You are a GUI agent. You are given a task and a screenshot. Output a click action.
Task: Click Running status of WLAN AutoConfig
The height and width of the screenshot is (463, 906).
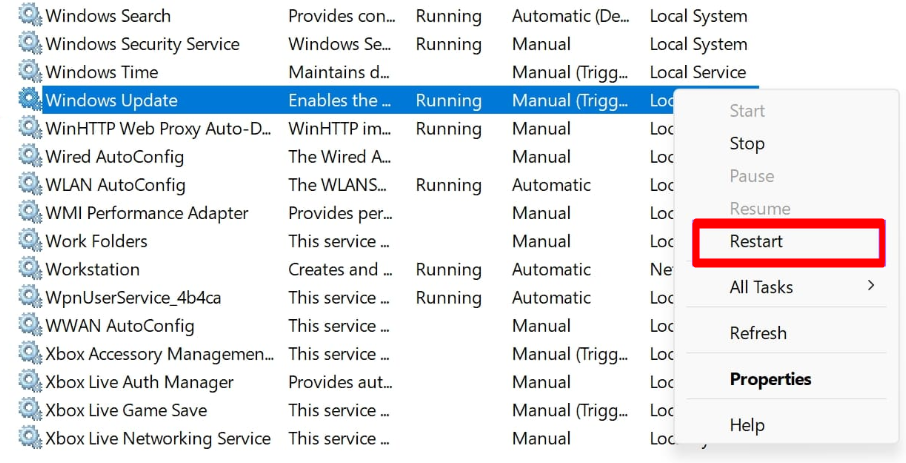pos(448,185)
